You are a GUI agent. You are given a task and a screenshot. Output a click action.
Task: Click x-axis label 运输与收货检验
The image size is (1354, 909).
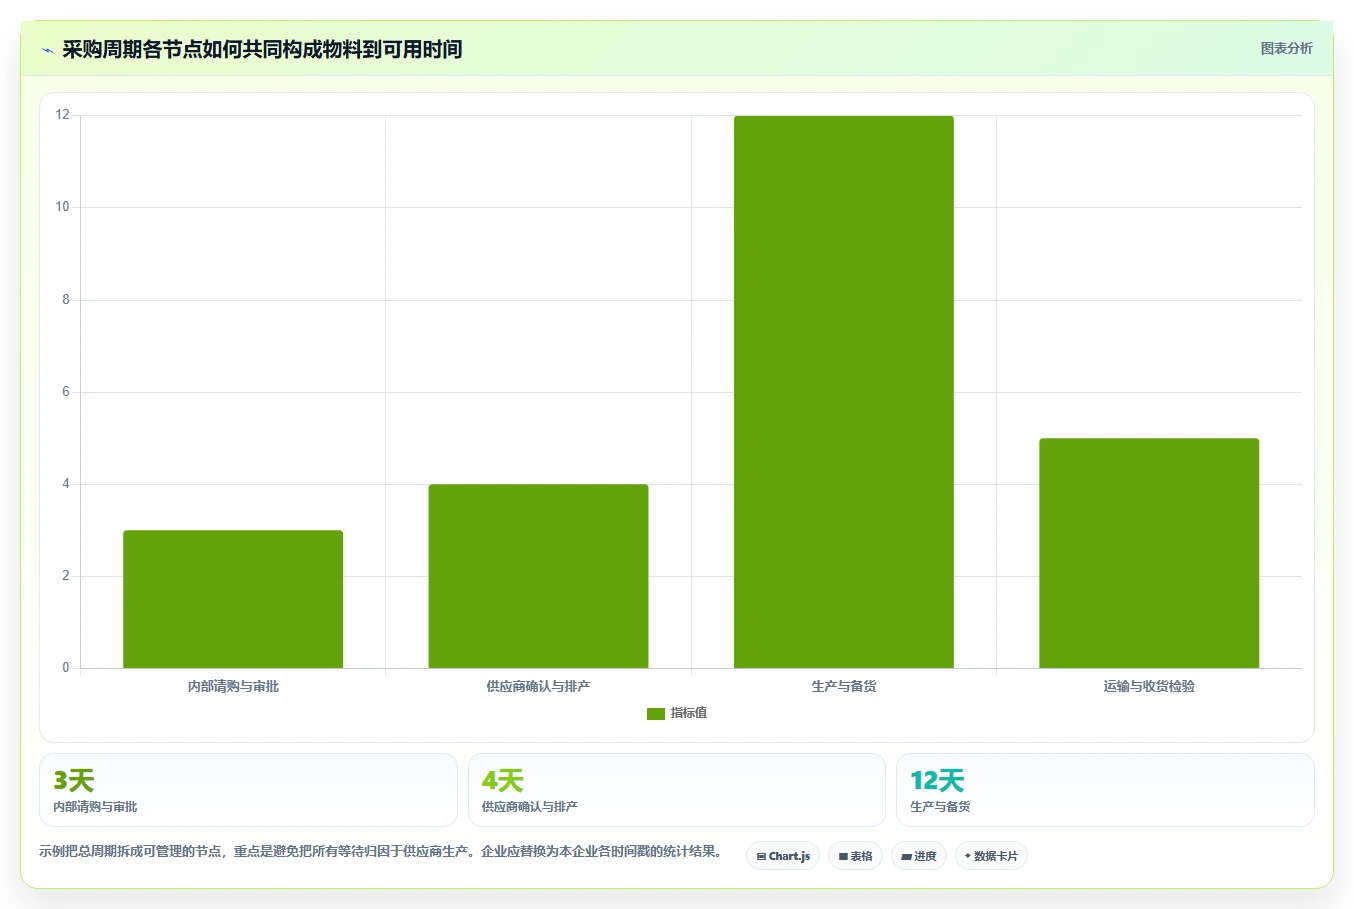(1149, 686)
